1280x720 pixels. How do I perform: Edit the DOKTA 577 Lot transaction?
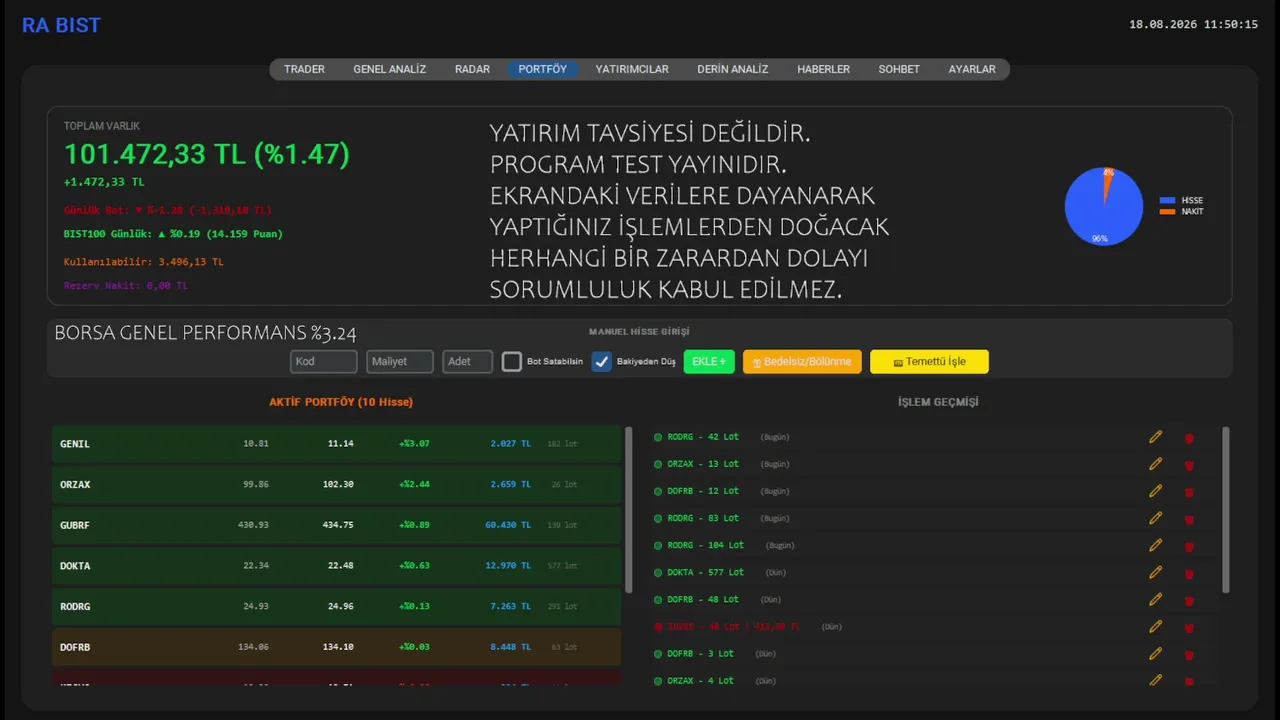[1155, 572]
